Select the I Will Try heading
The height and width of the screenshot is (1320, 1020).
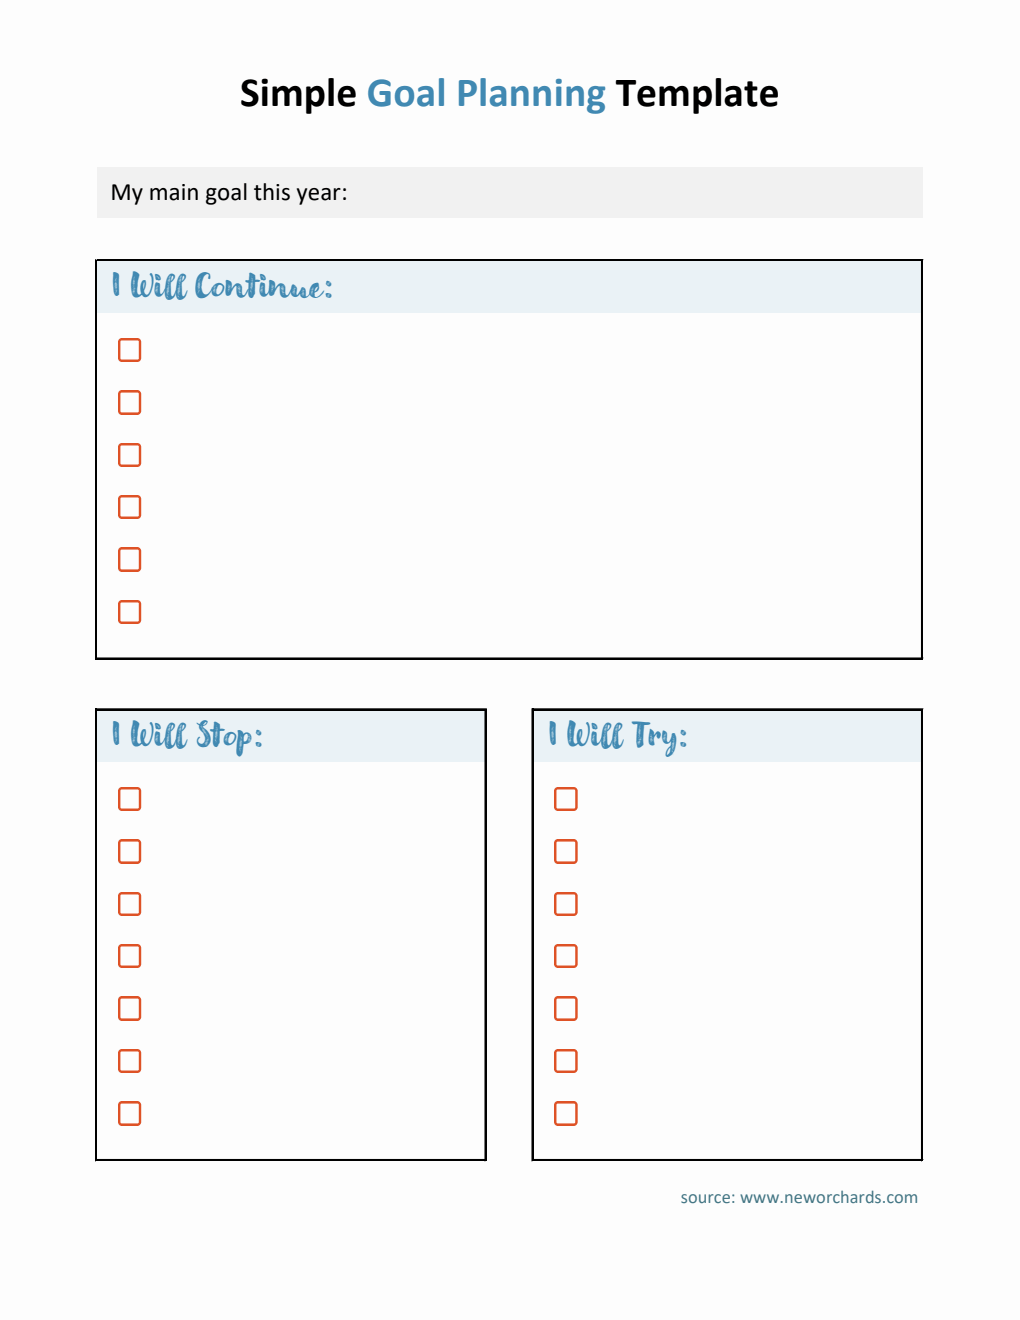(617, 736)
